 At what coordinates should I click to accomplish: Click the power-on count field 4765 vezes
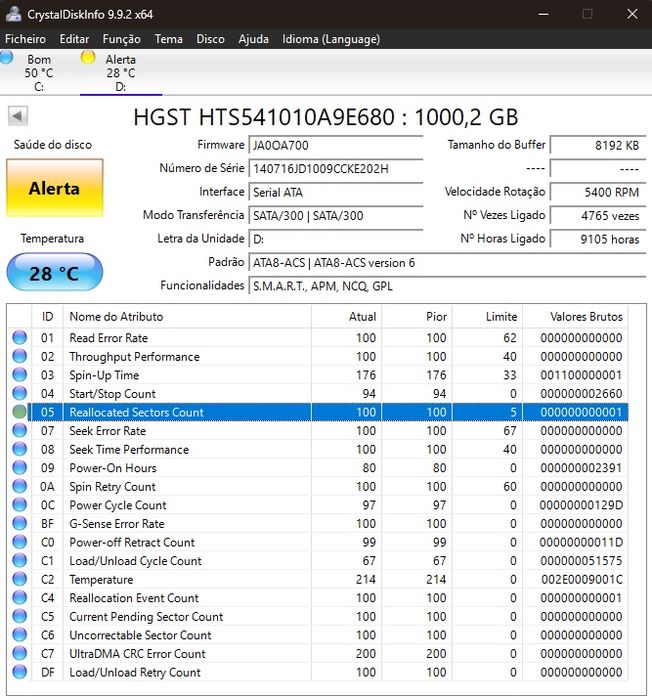pyautogui.click(x=598, y=216)
